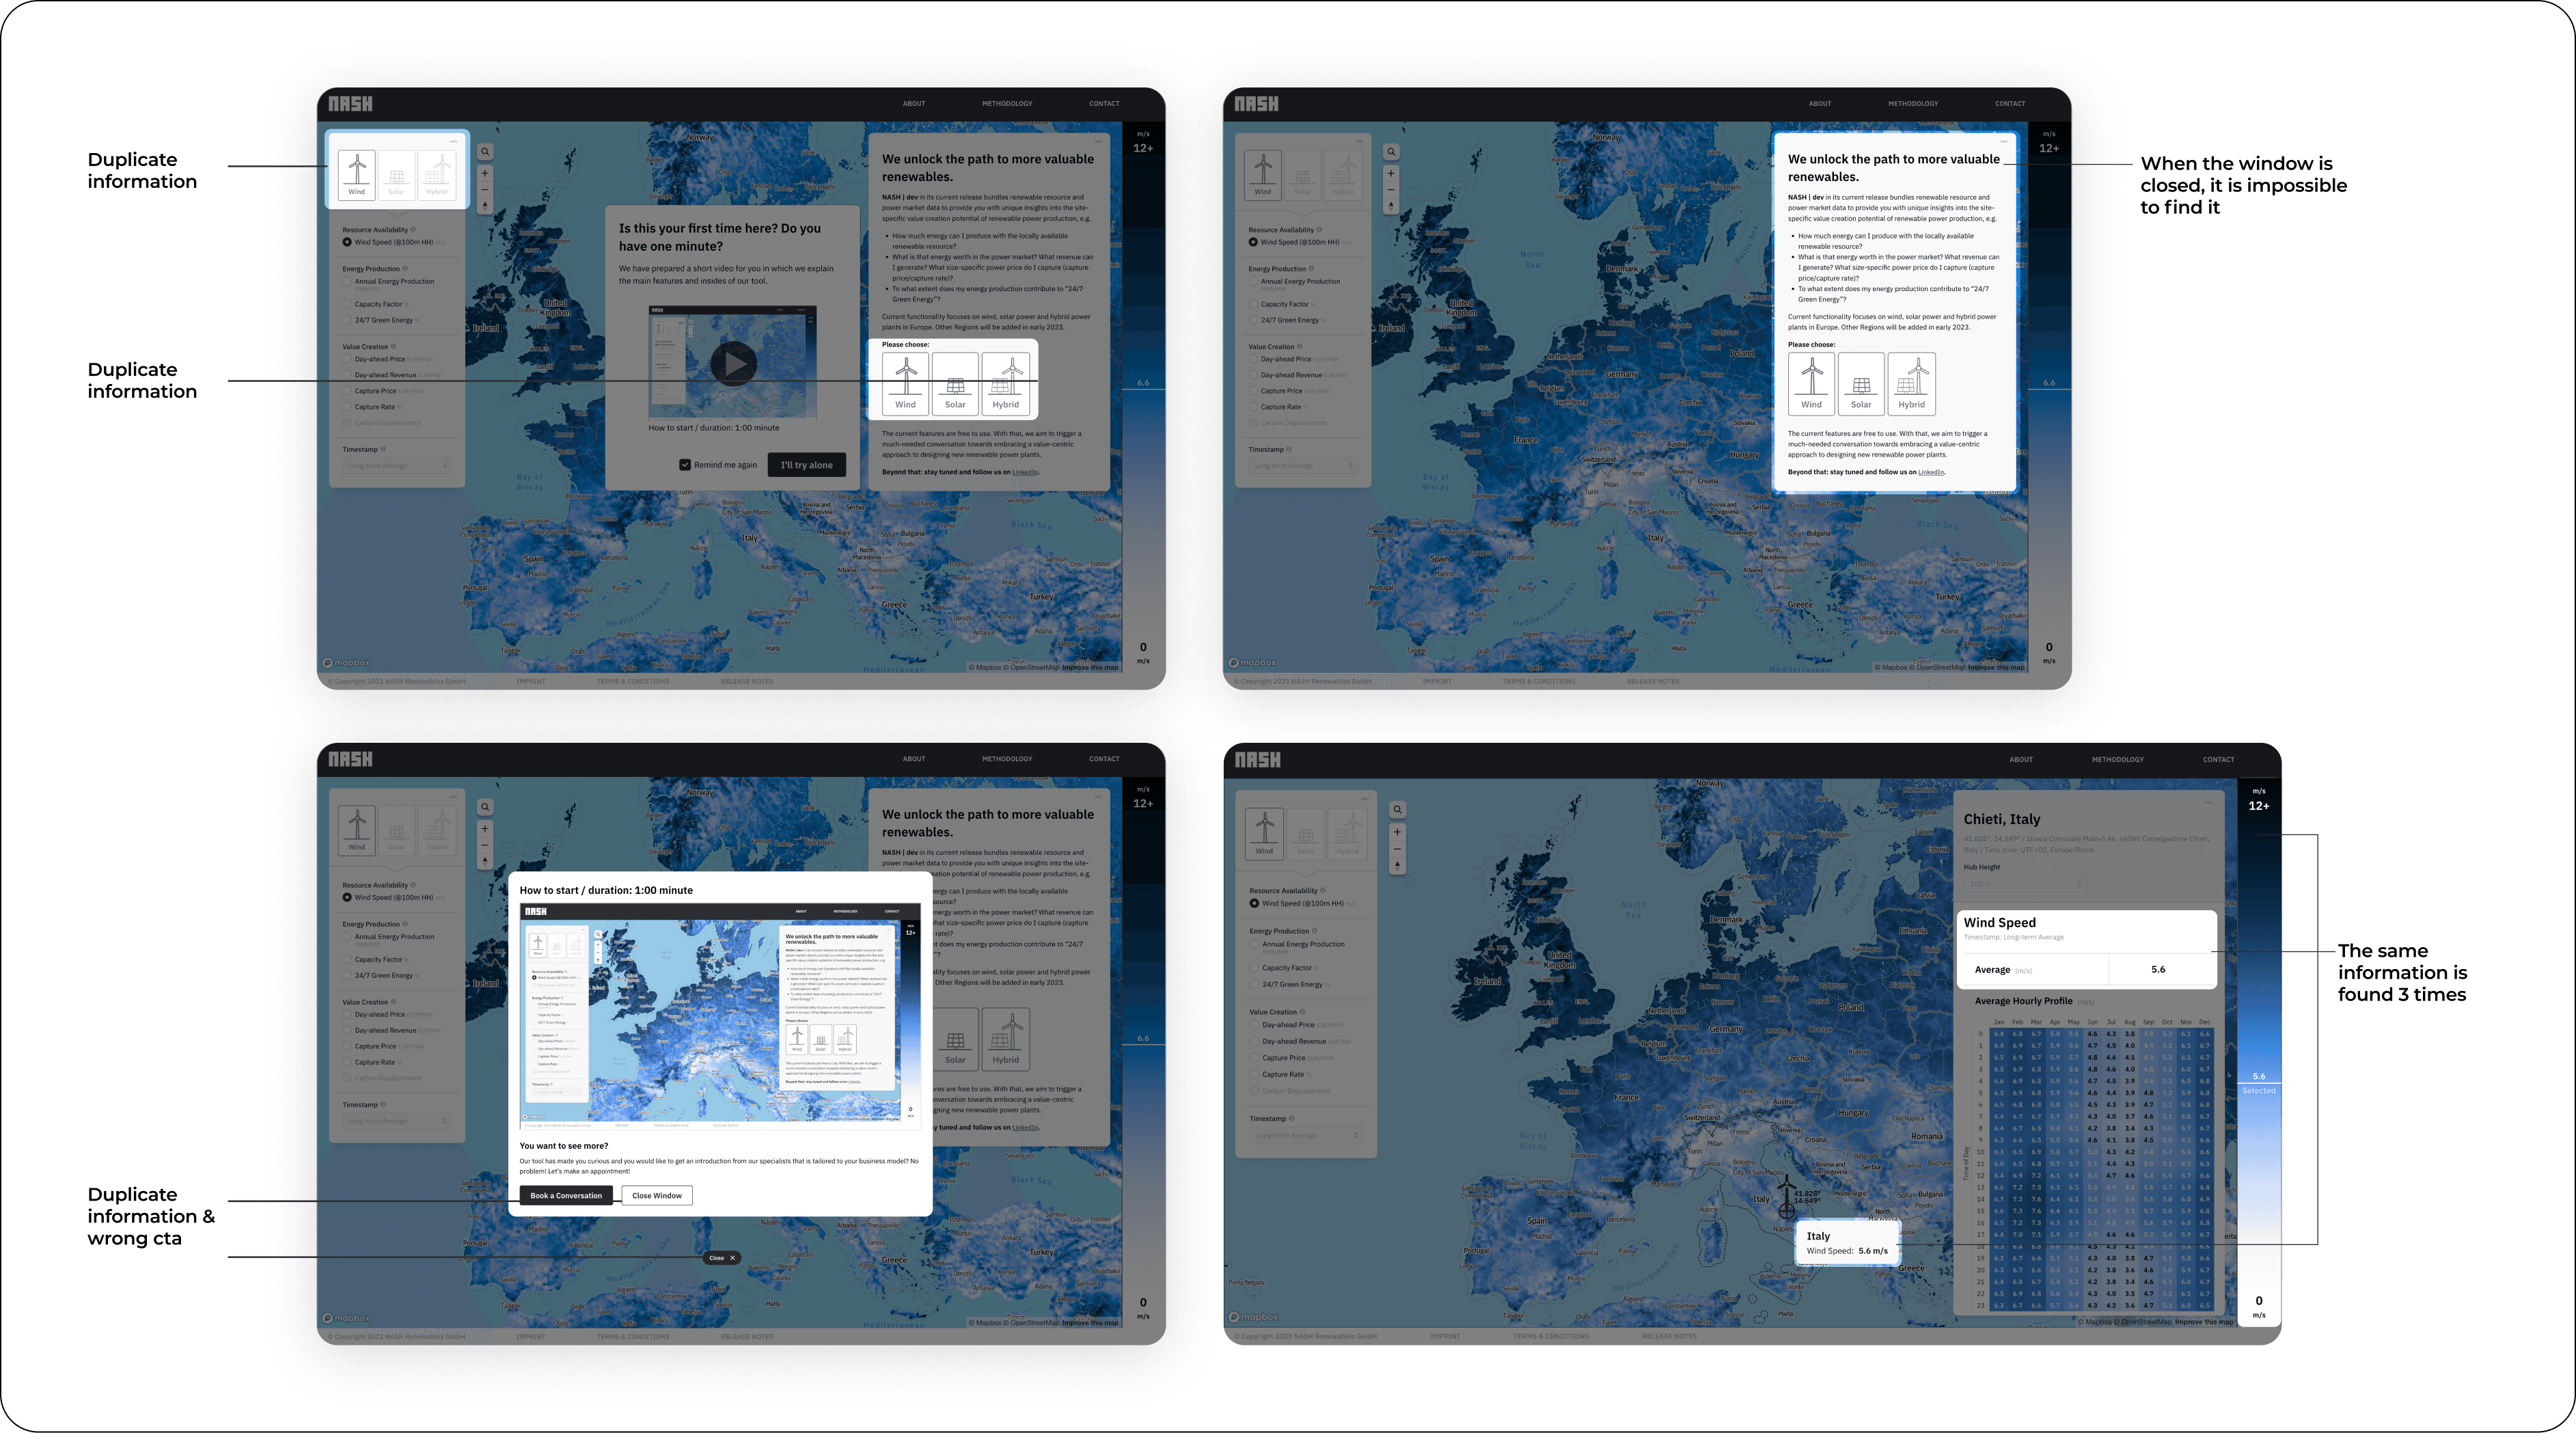The height and width of the screenshot is (1433, 2576).
Task: Open Timestamp 'Long-term Average' dropdown in bottom-right mockup
Action: (x=1306, y=1135)
